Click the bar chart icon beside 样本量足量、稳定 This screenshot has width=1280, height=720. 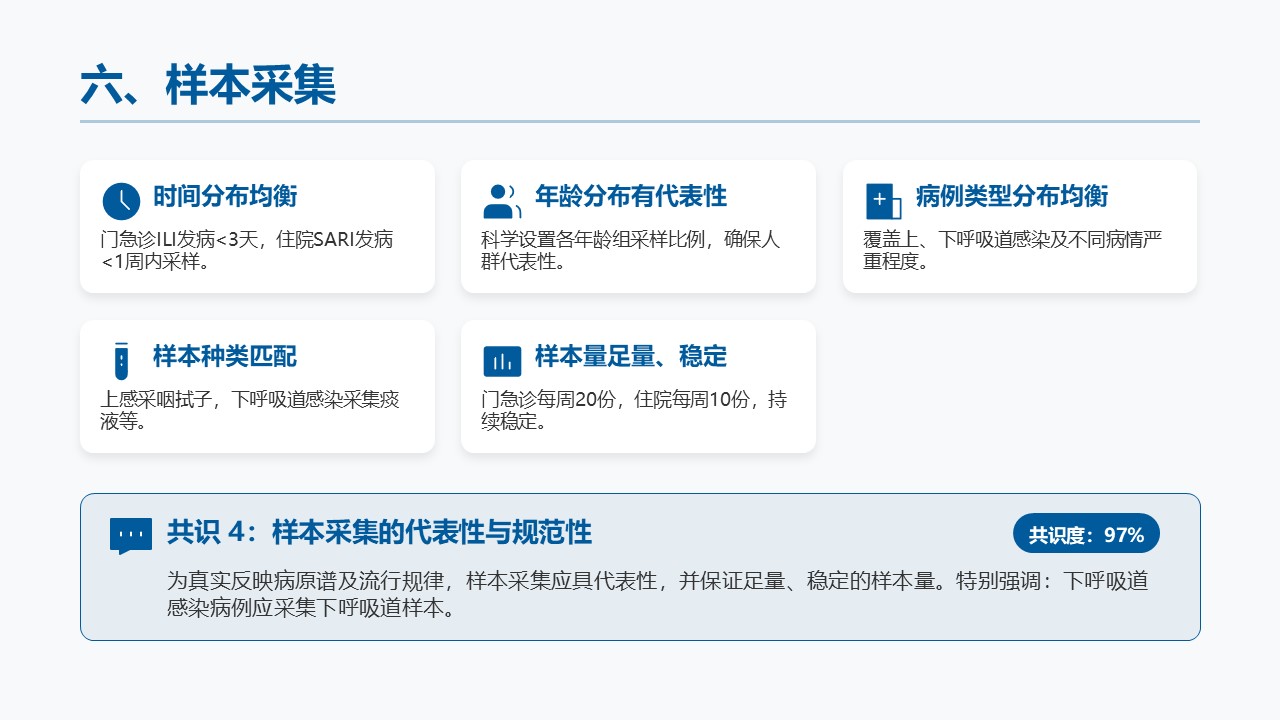click(x=502, y=361)
